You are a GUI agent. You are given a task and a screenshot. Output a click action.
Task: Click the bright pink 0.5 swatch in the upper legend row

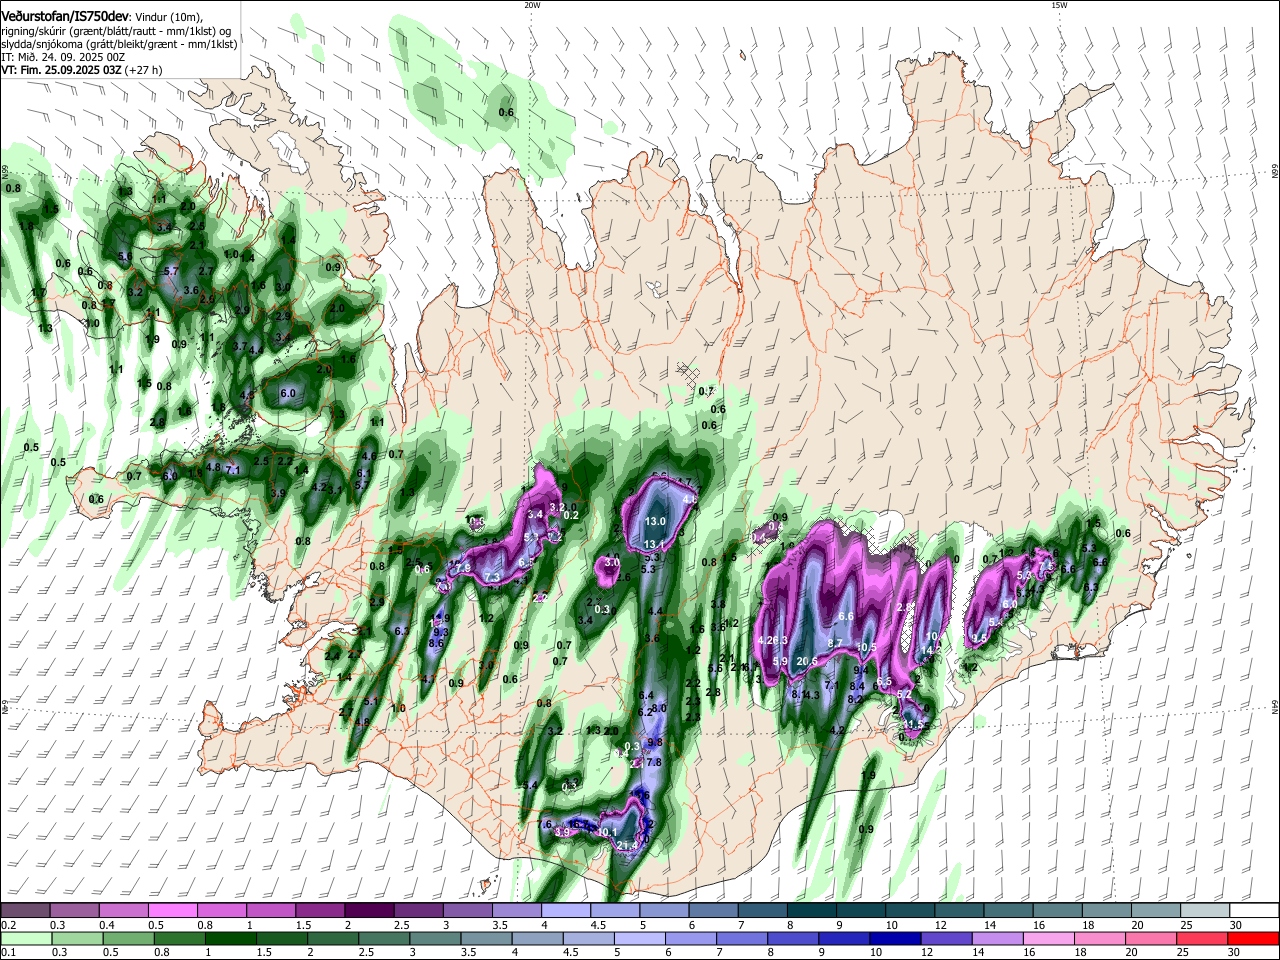pos(172,910)
